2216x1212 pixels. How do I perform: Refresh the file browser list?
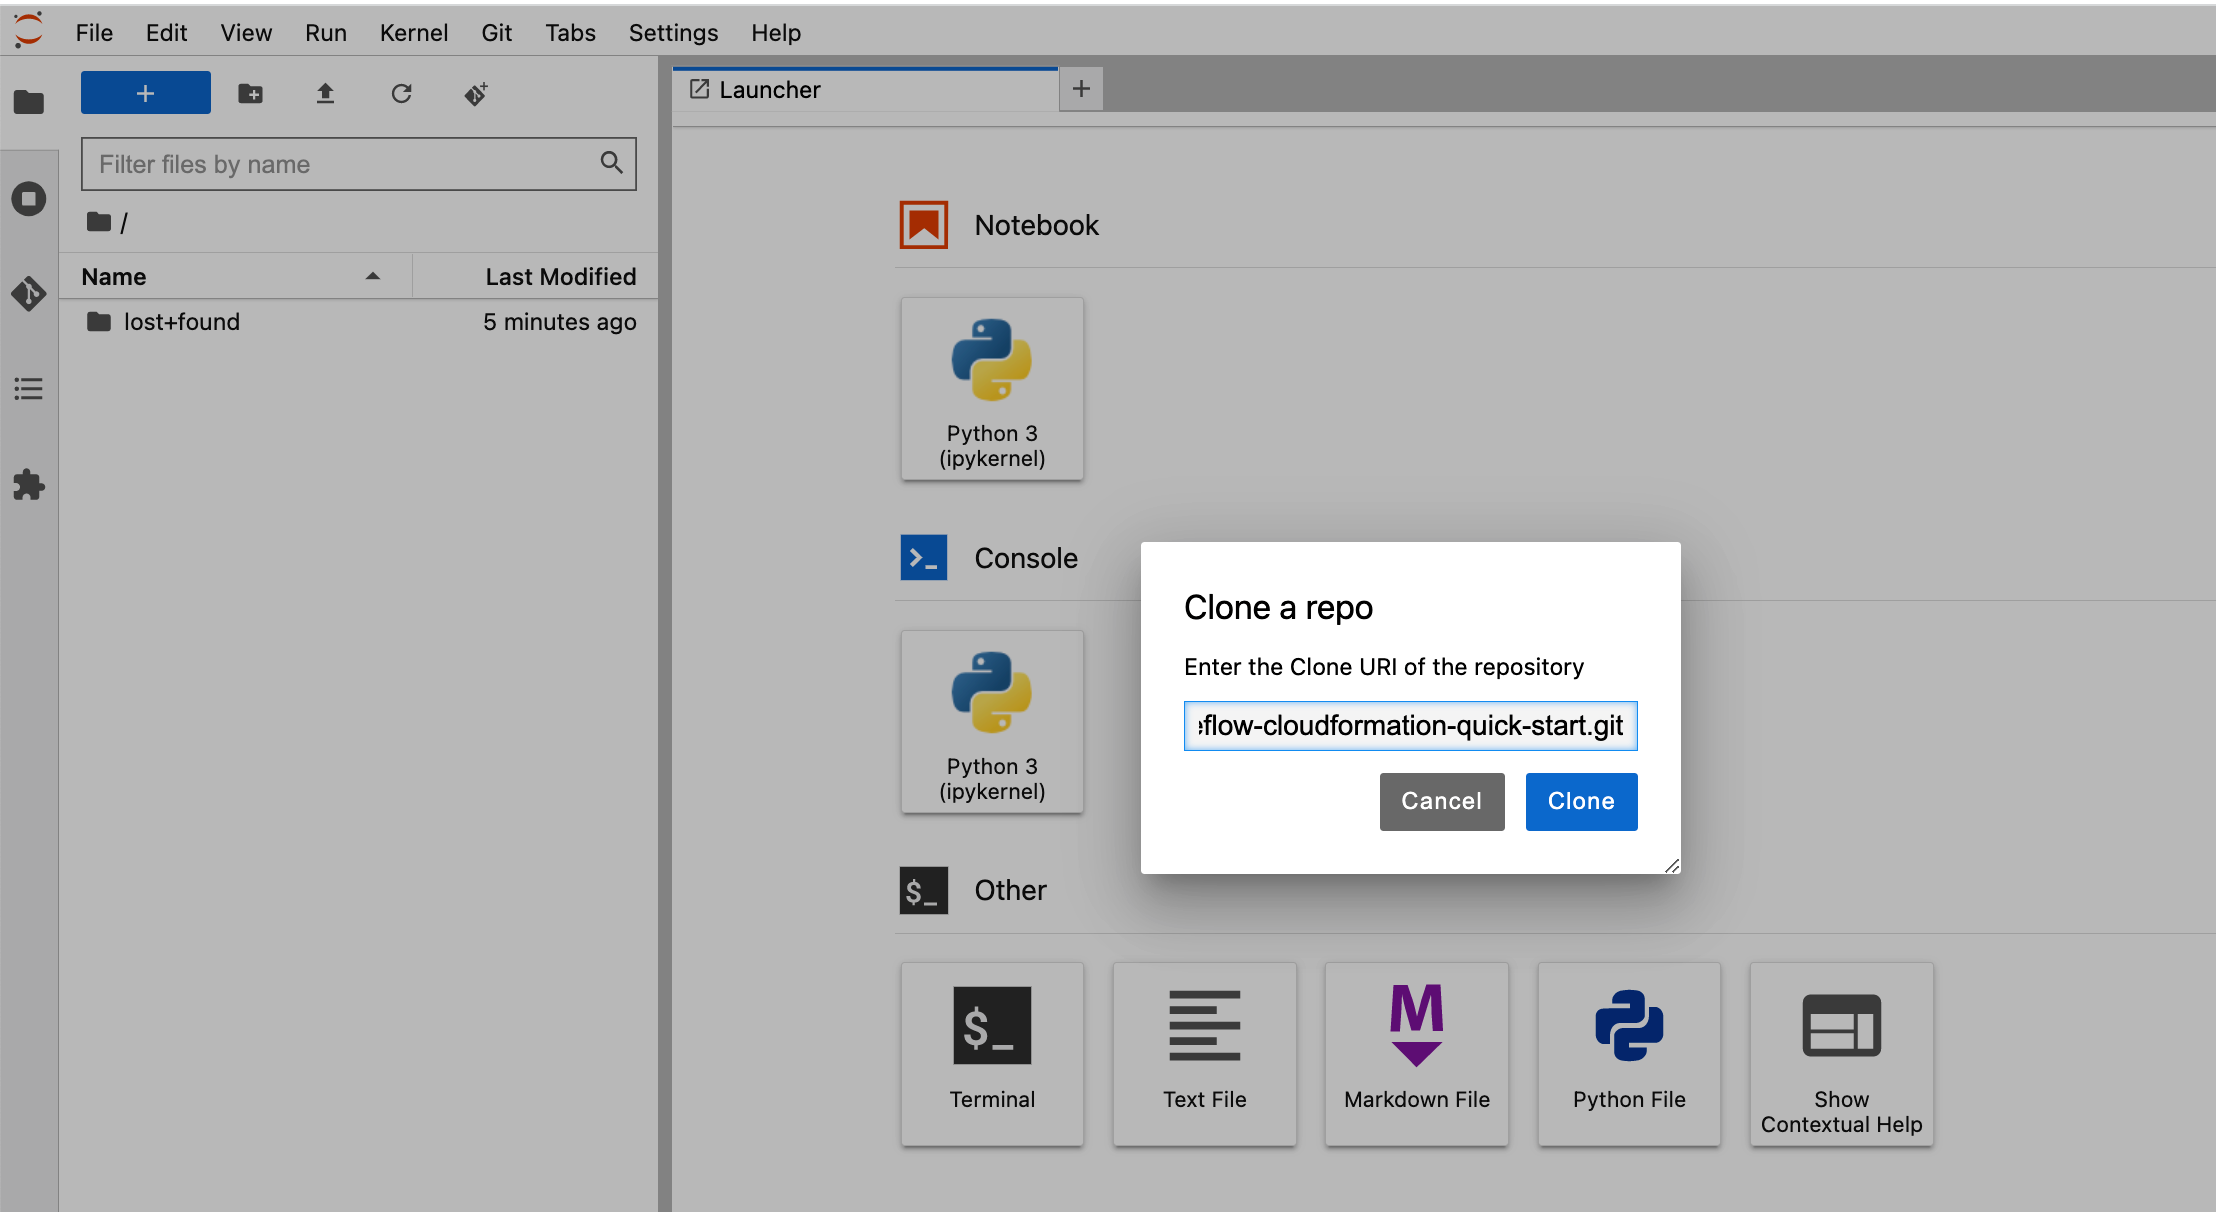(401, 94)
